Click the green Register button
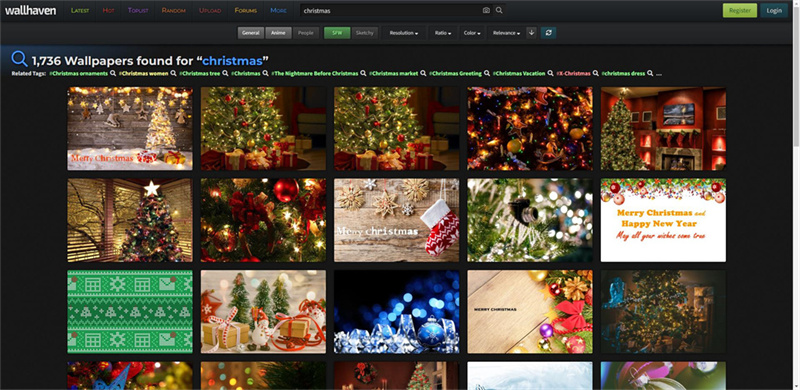The width and height of the screenshot is (800, 390). point(739,10)
